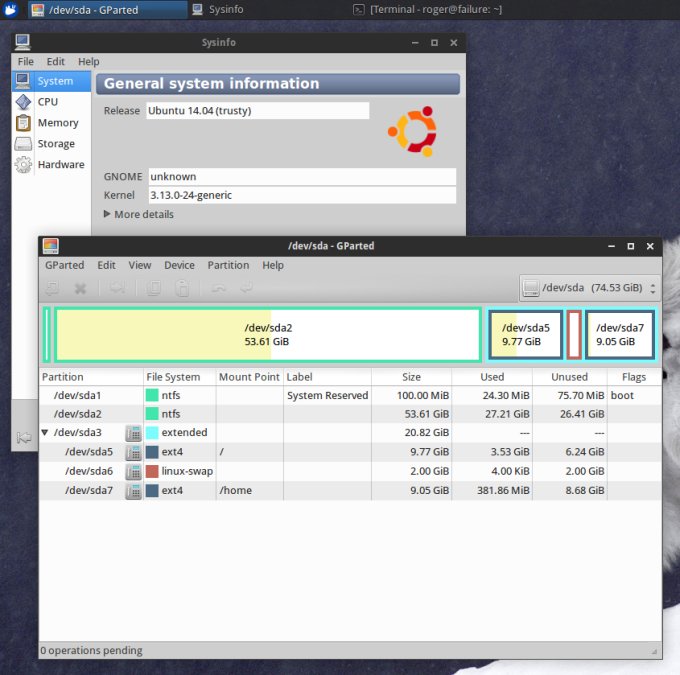Screen dimensions: 680x675
Task: Click the cyan extended color swatch for /dev/sda3
Action: [x=152, y=433]
